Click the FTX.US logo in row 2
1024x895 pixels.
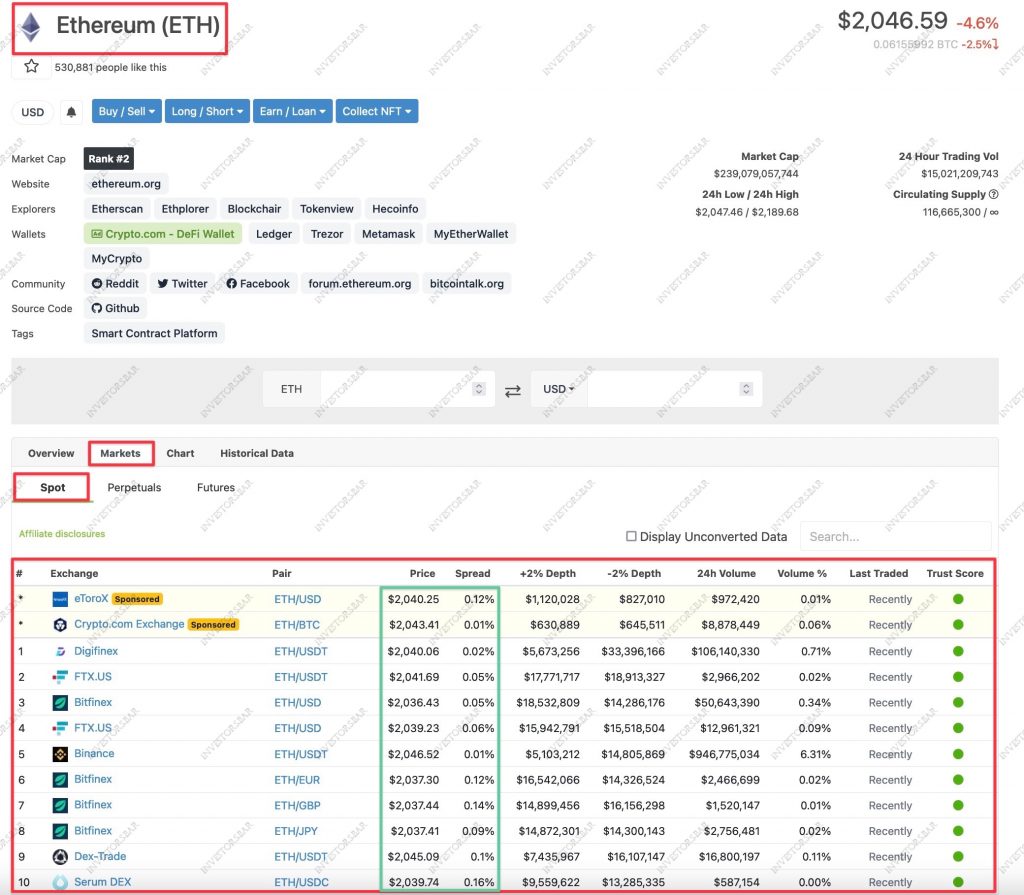pos(60,677)
